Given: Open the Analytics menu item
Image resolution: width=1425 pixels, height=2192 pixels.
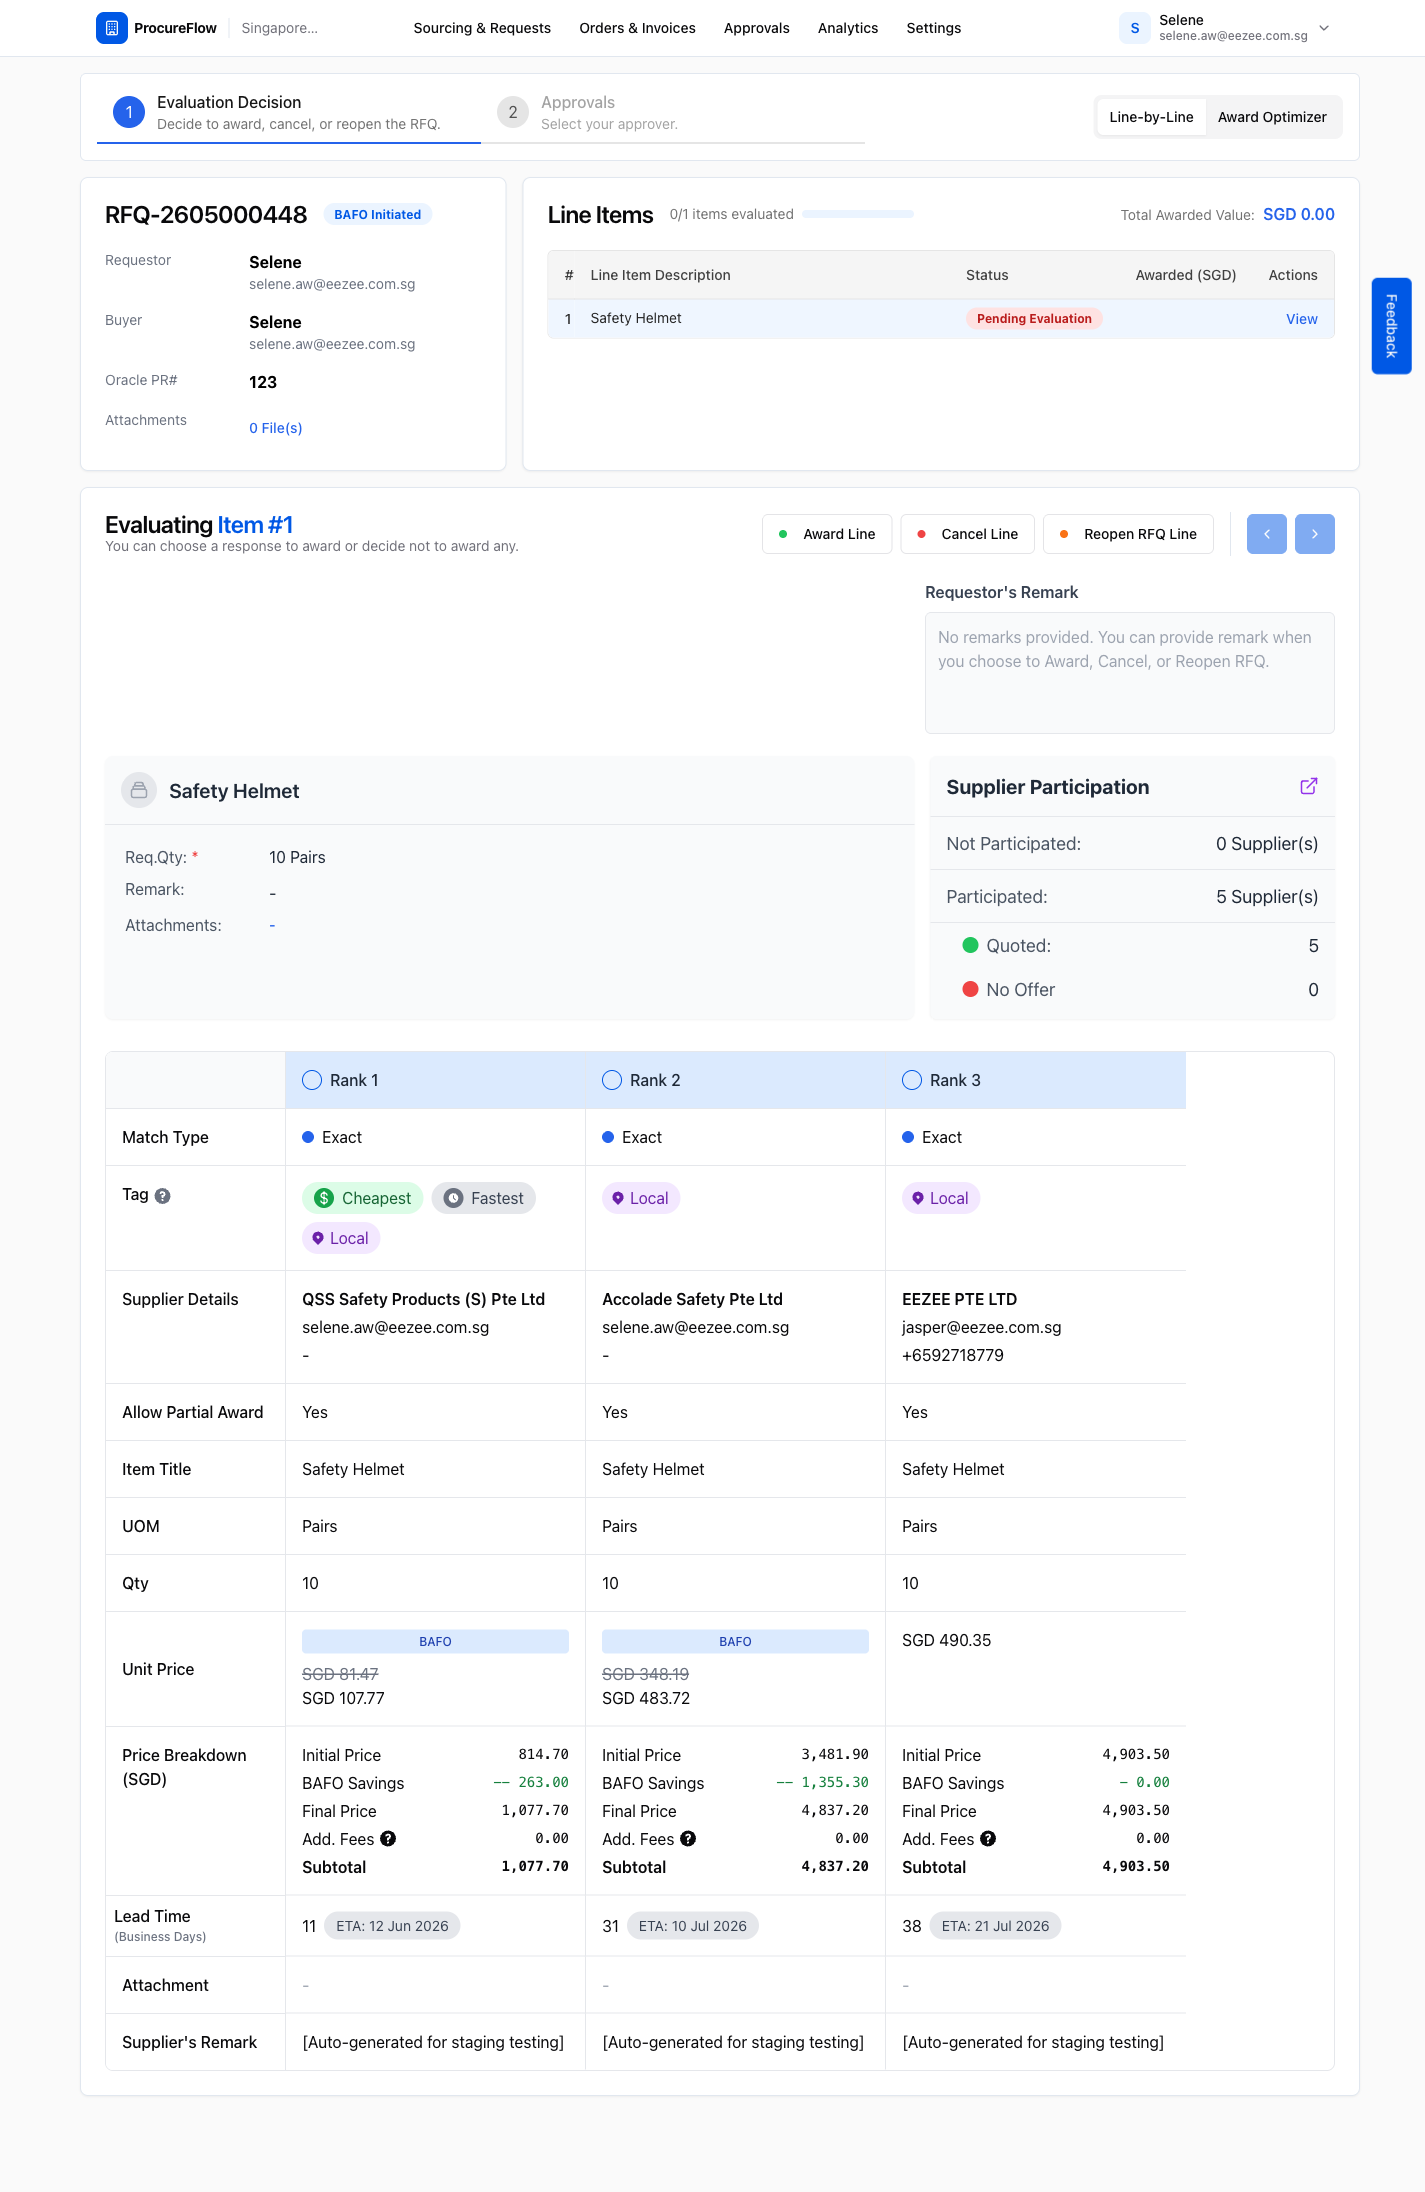Looking at the screenshot, I should (x=848, y=28).
